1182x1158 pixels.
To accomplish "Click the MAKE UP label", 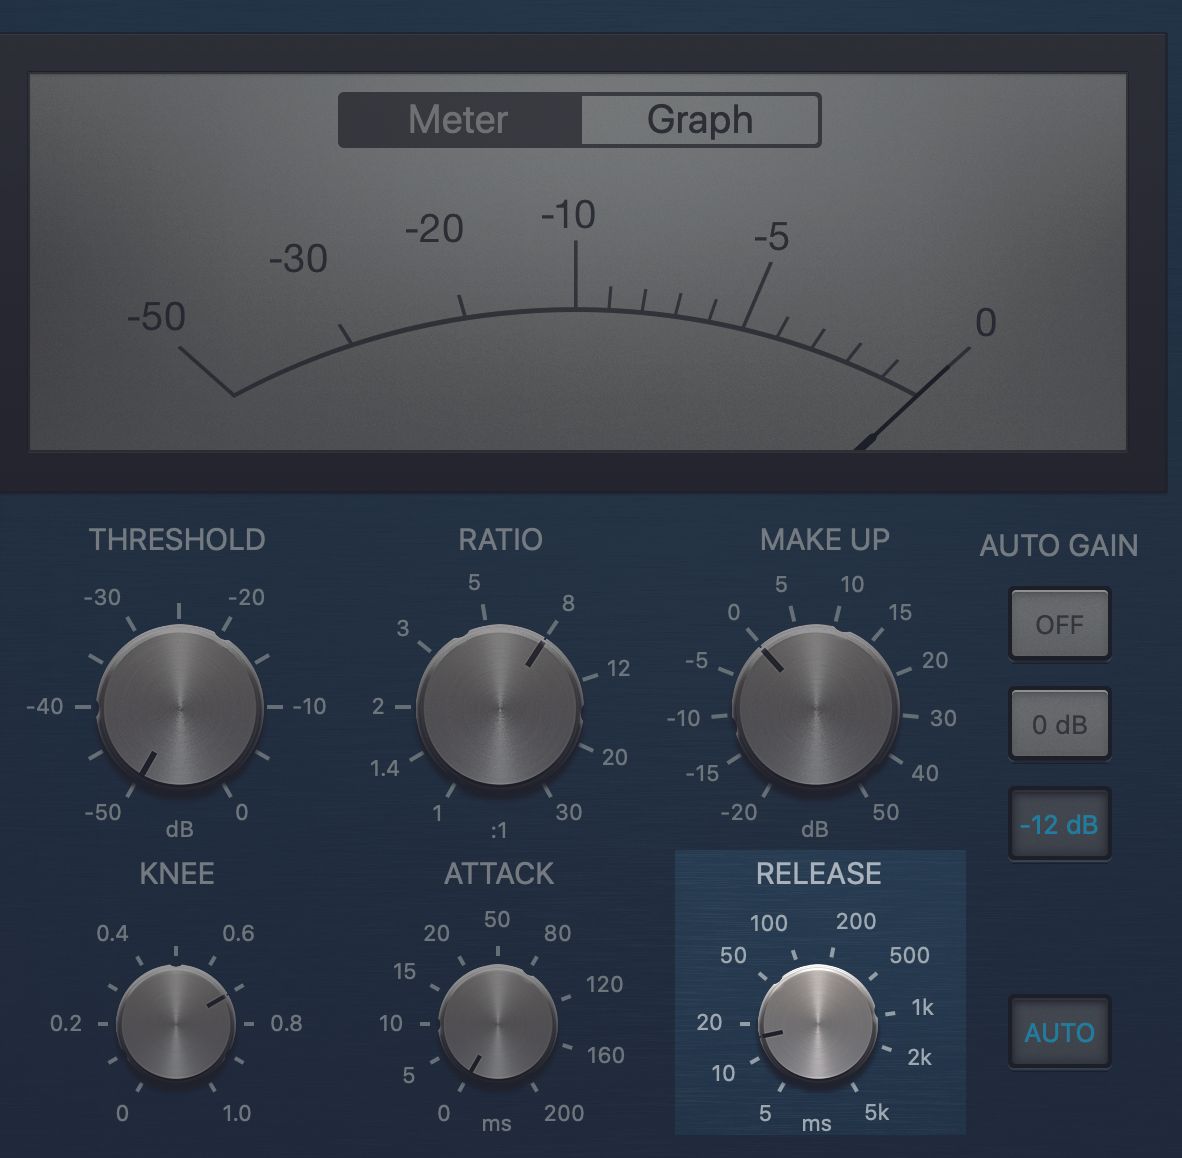I will [824, 539].
